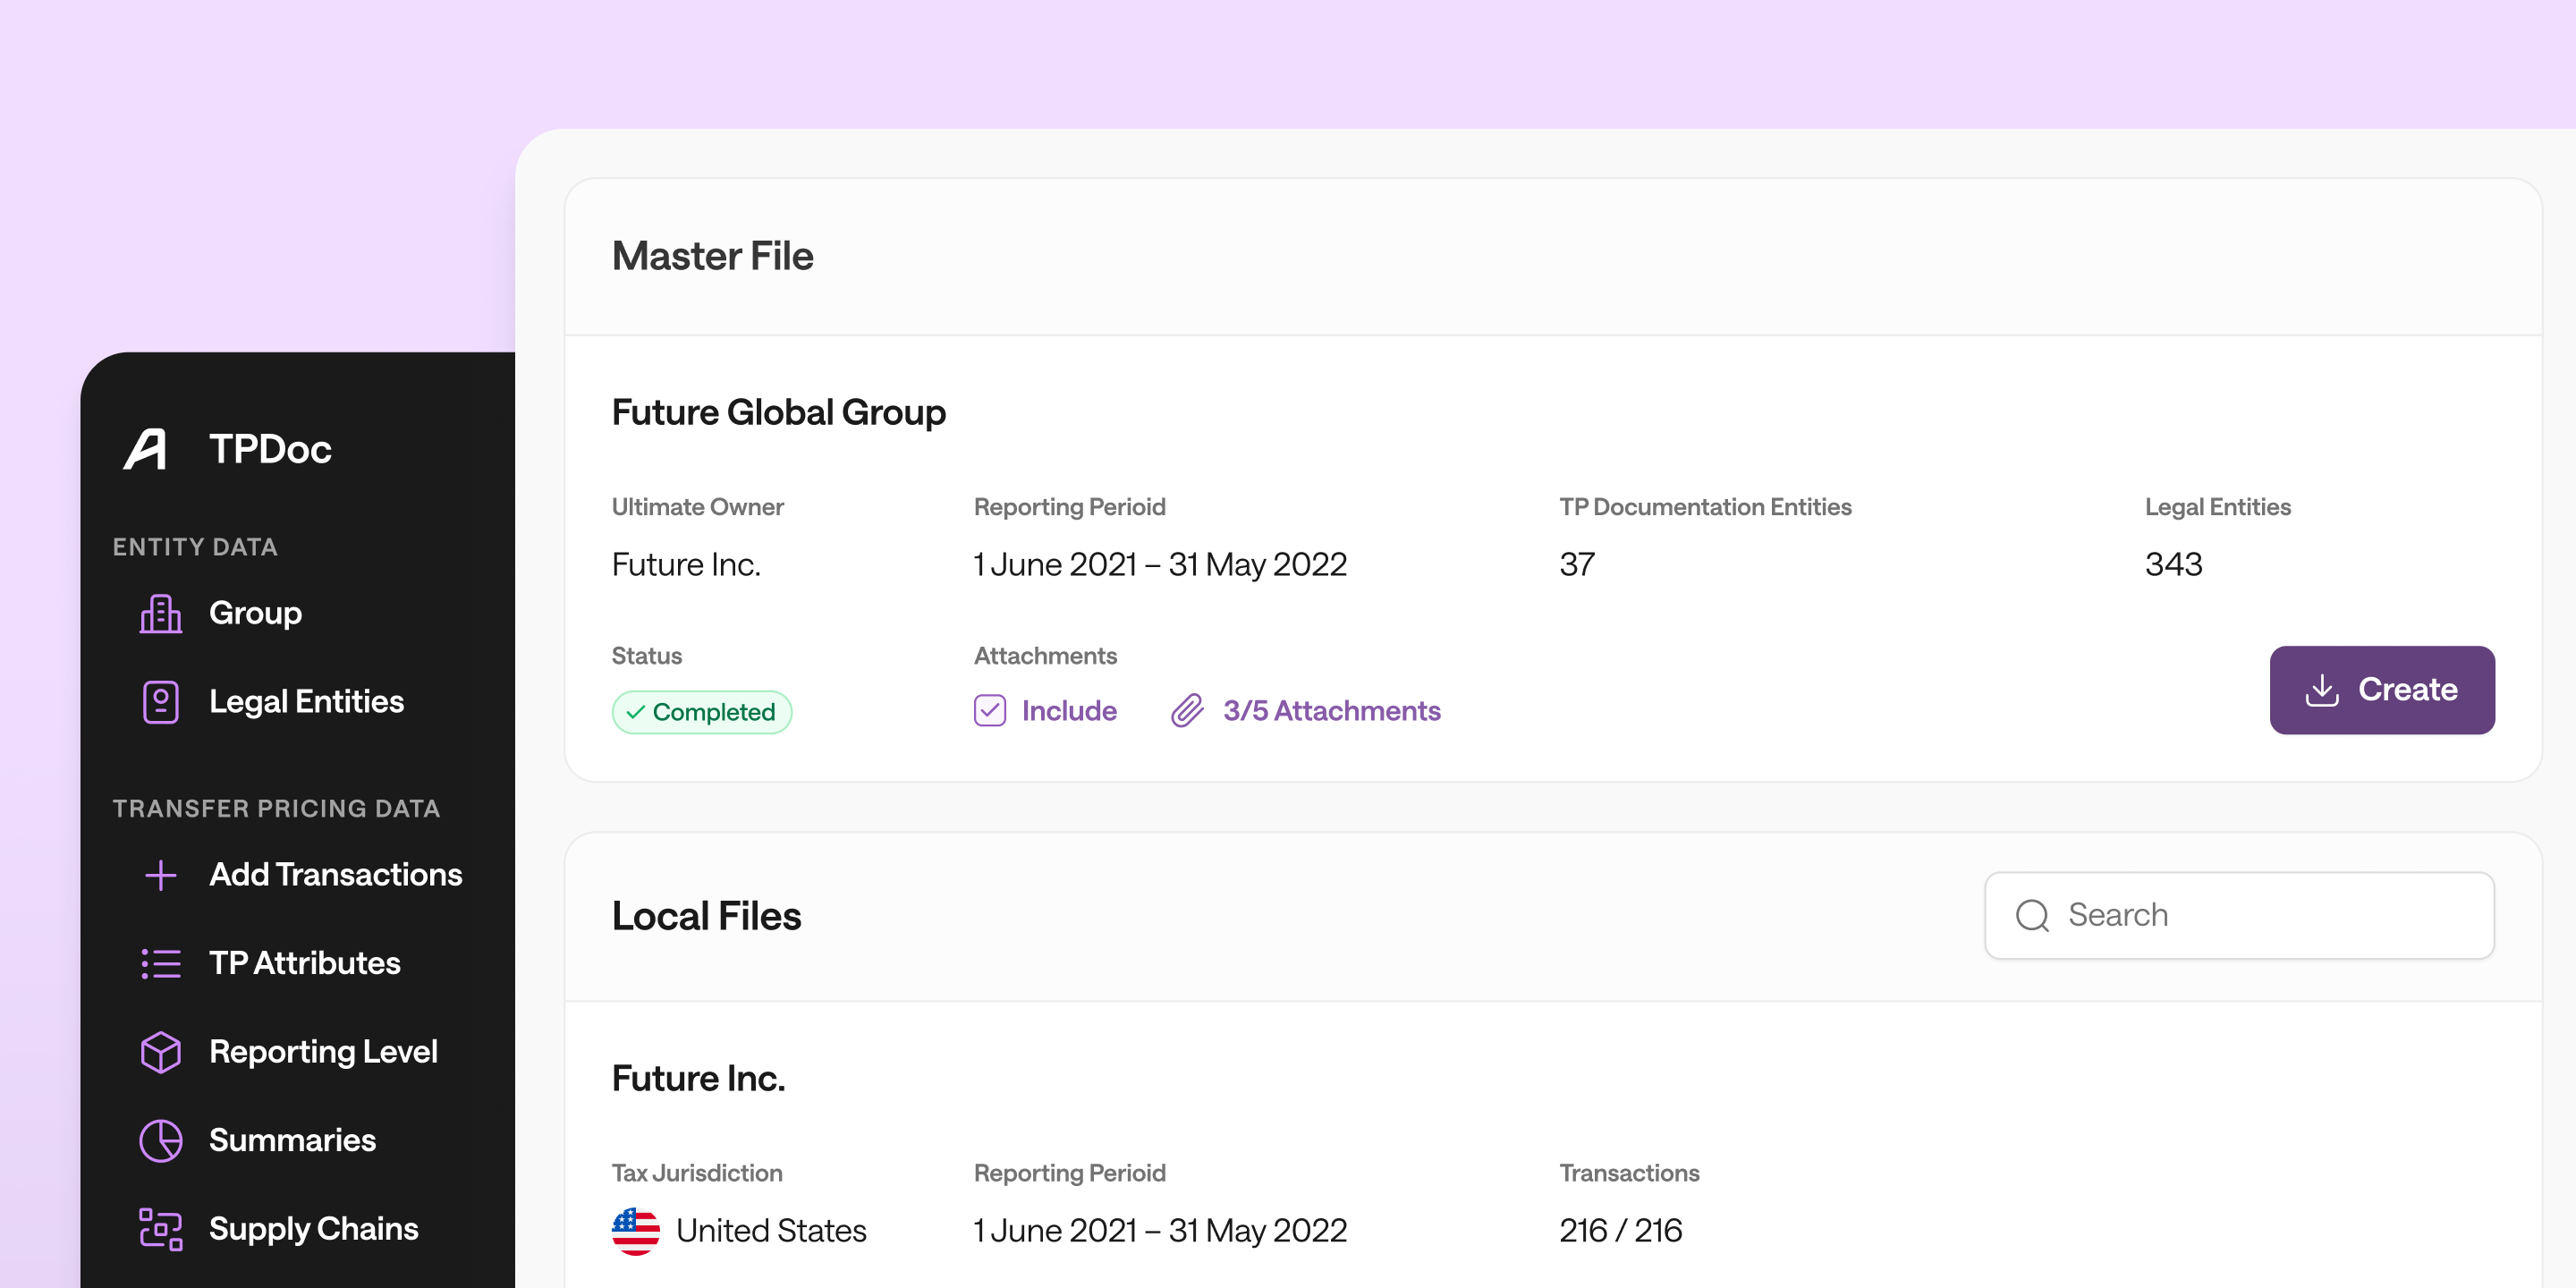
Task: Open Legal Entities in the sidebar
Action: pos(306,702)
